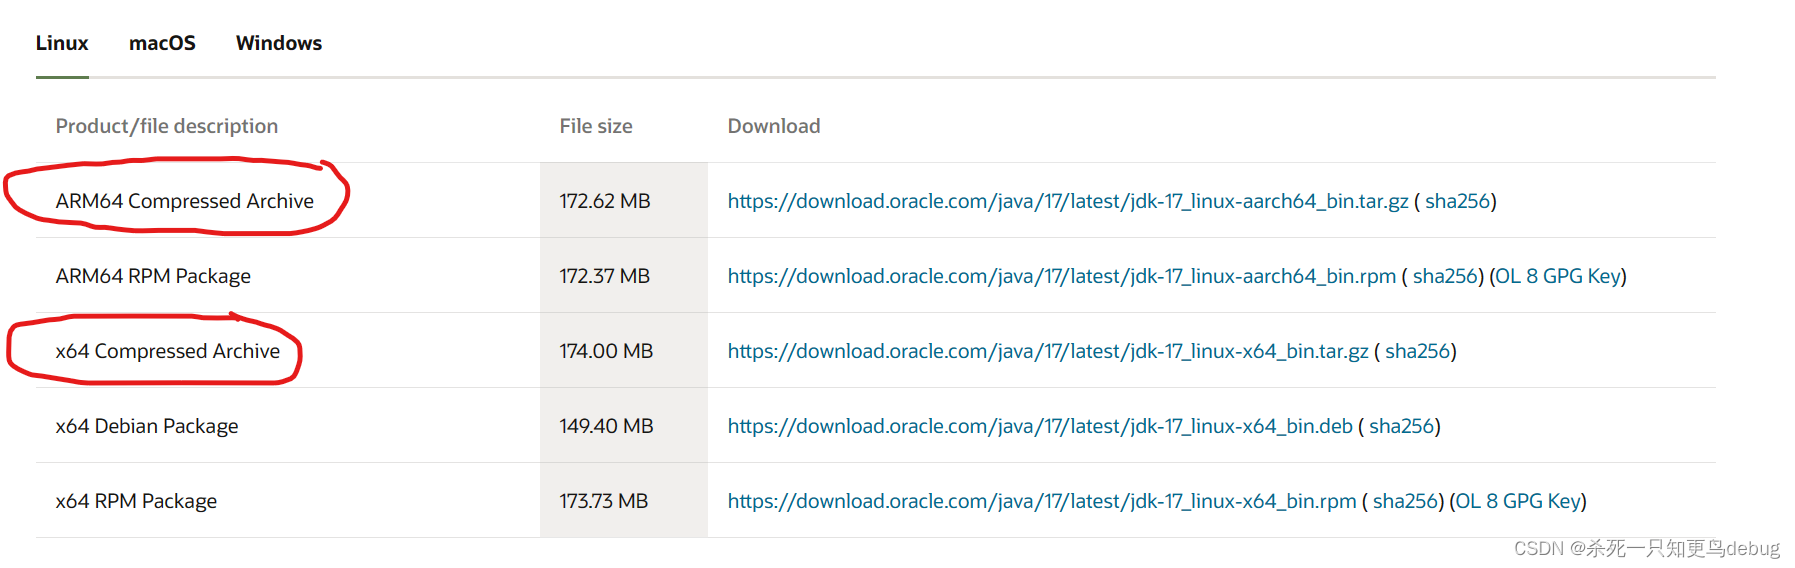Open sha256 for x64 Compressed Archive
Screen dimensions: 1795x568
pos(1417,351)
